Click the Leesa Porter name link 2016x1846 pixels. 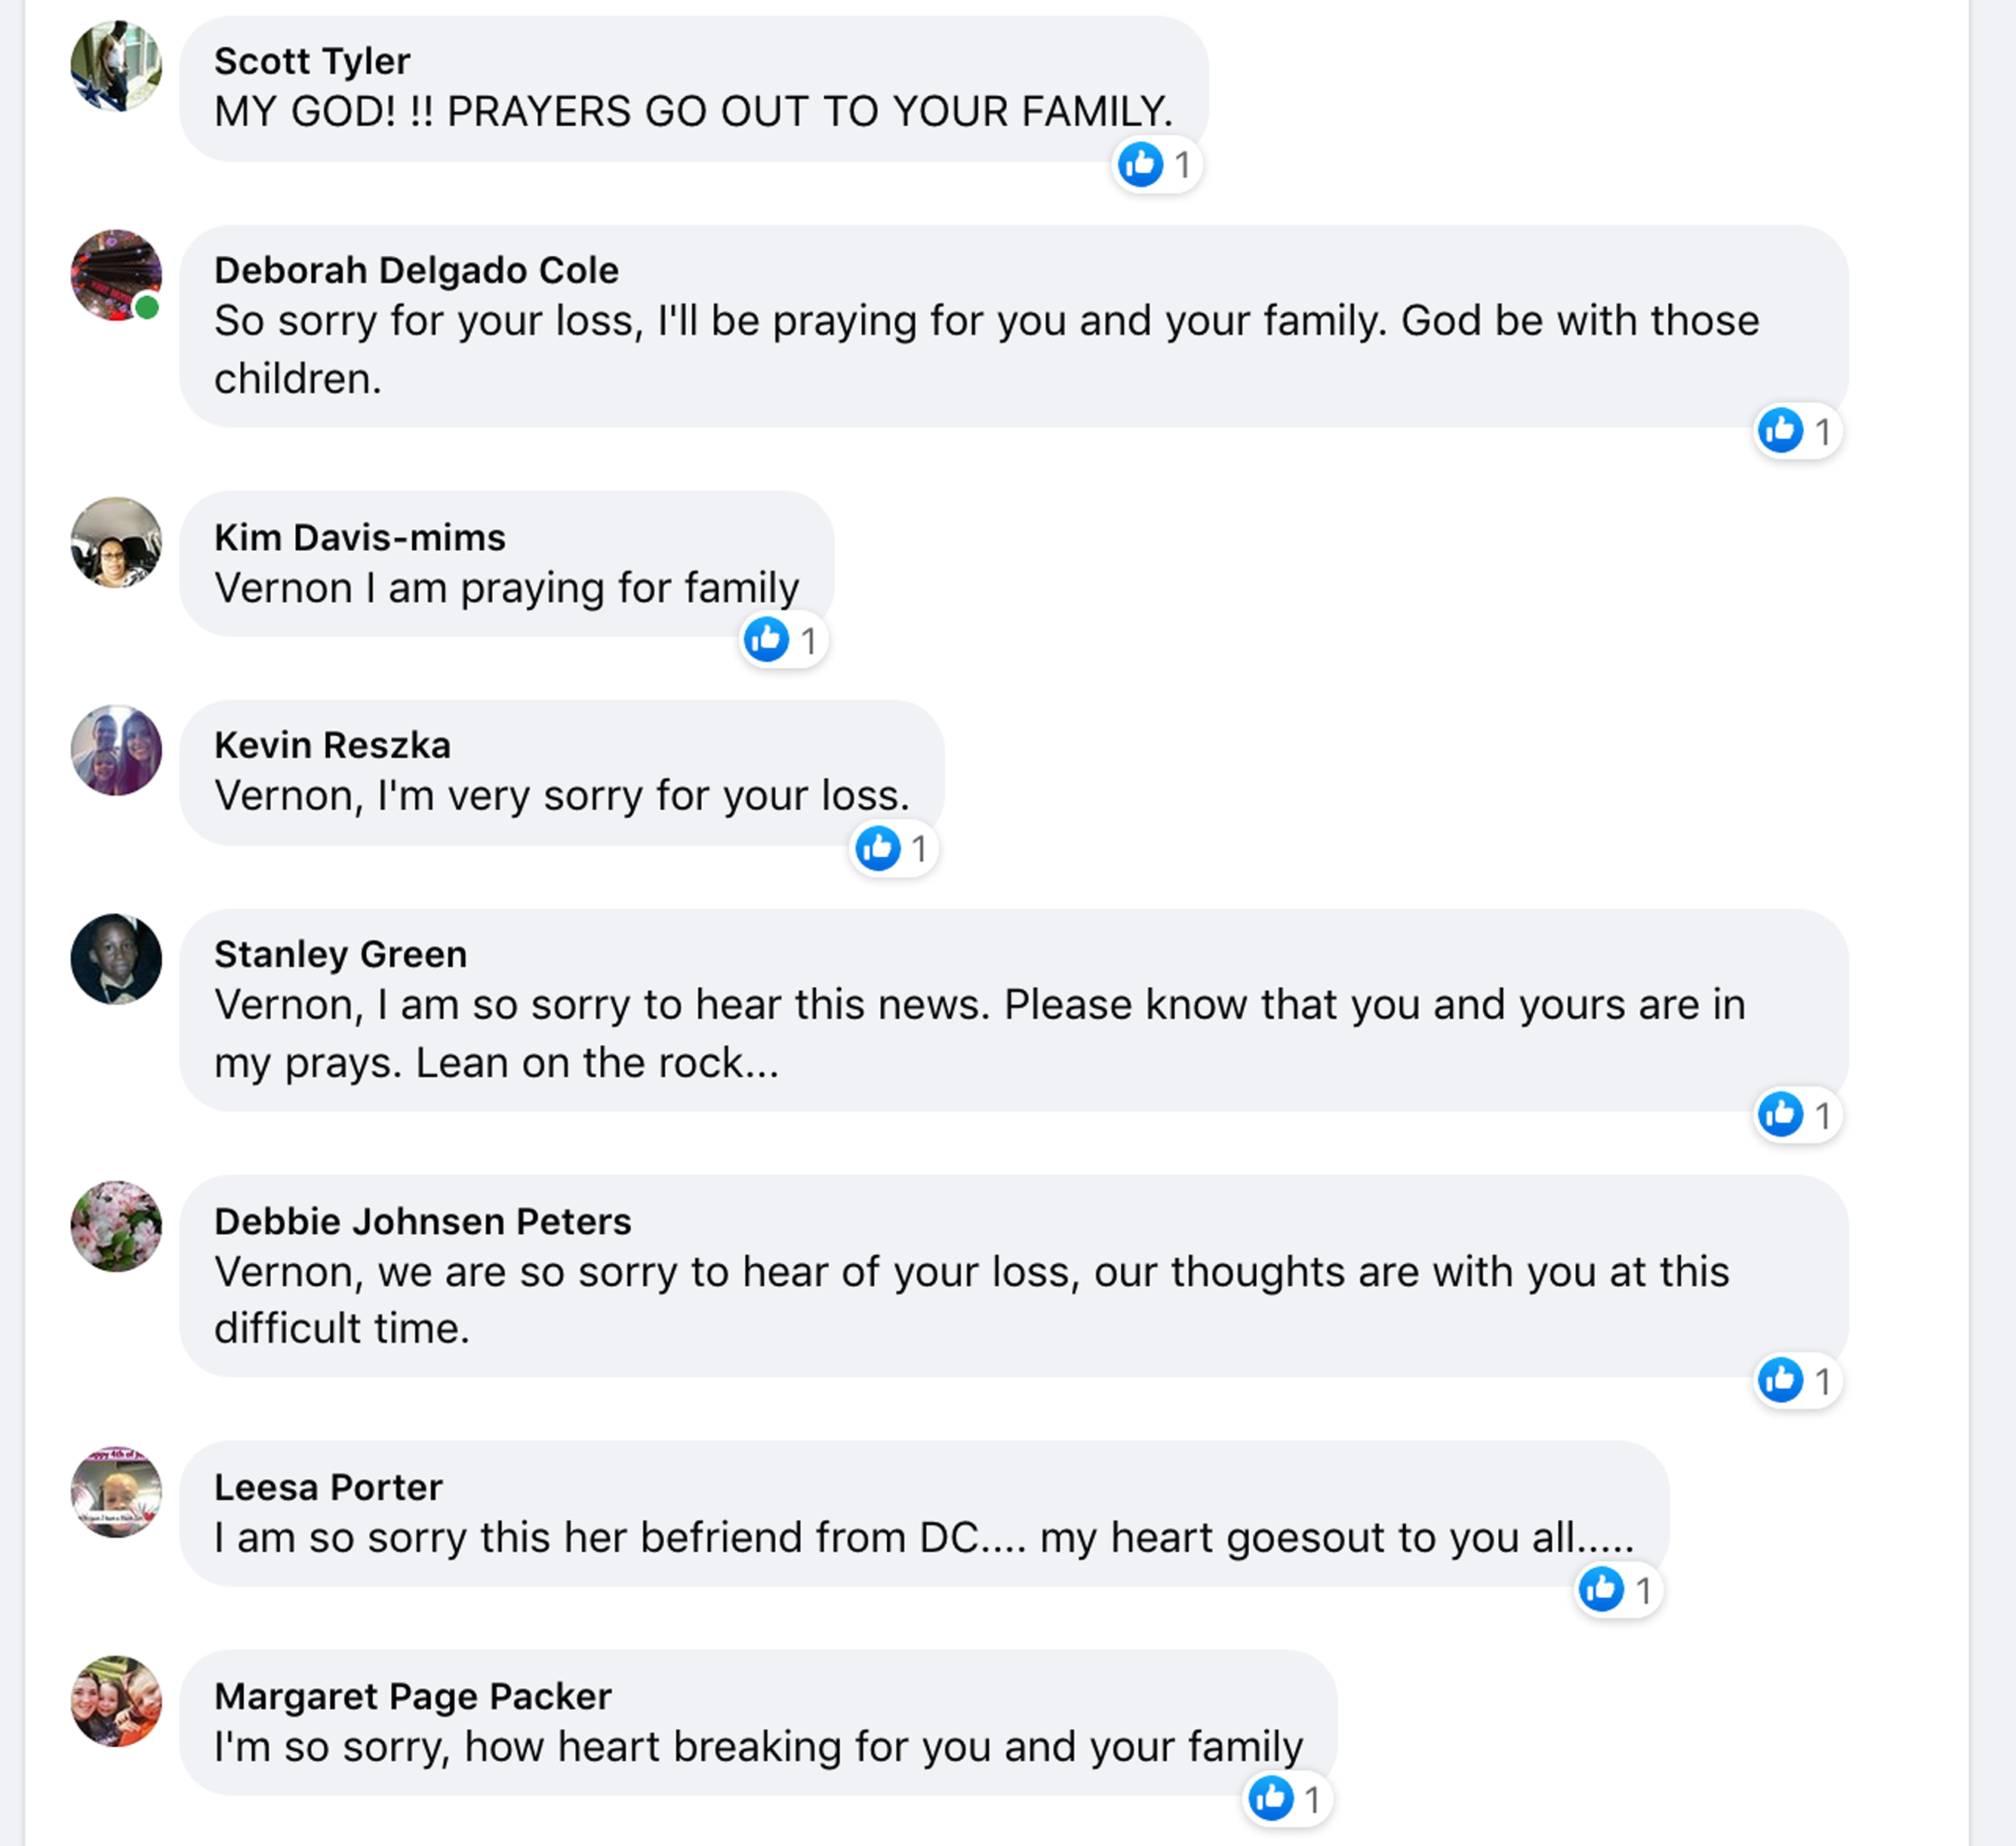(x=328, y=1487)
